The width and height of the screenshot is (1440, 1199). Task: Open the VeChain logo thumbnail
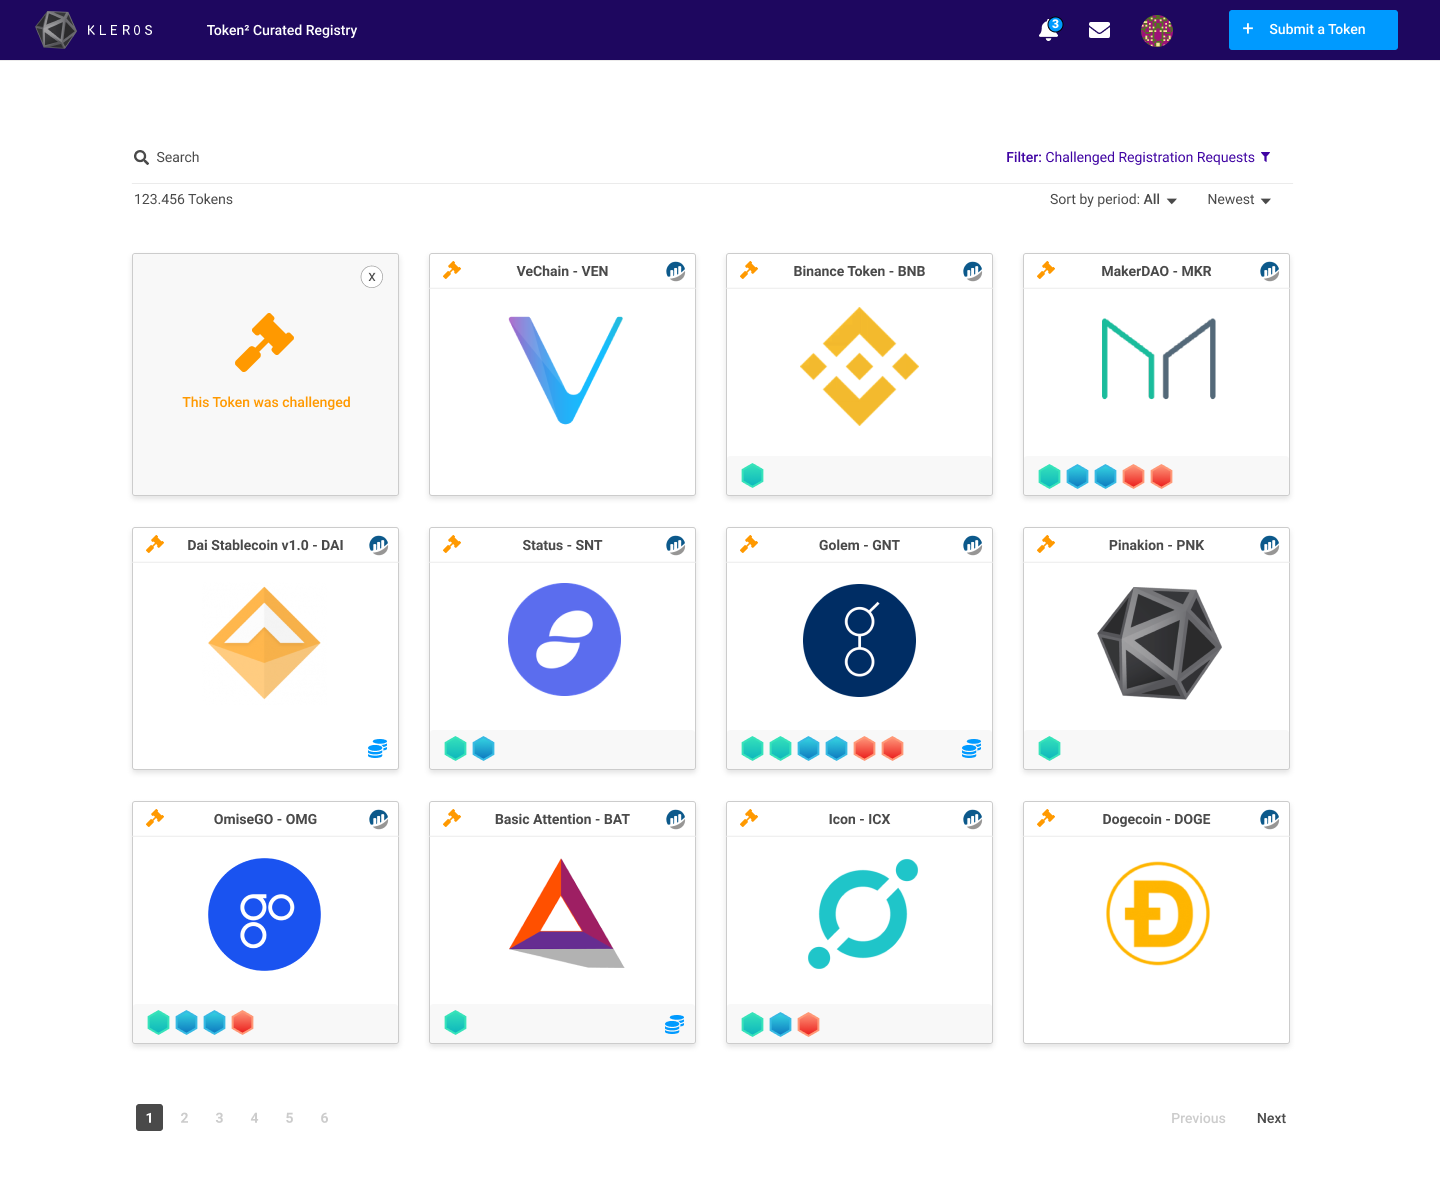point(565,370)
